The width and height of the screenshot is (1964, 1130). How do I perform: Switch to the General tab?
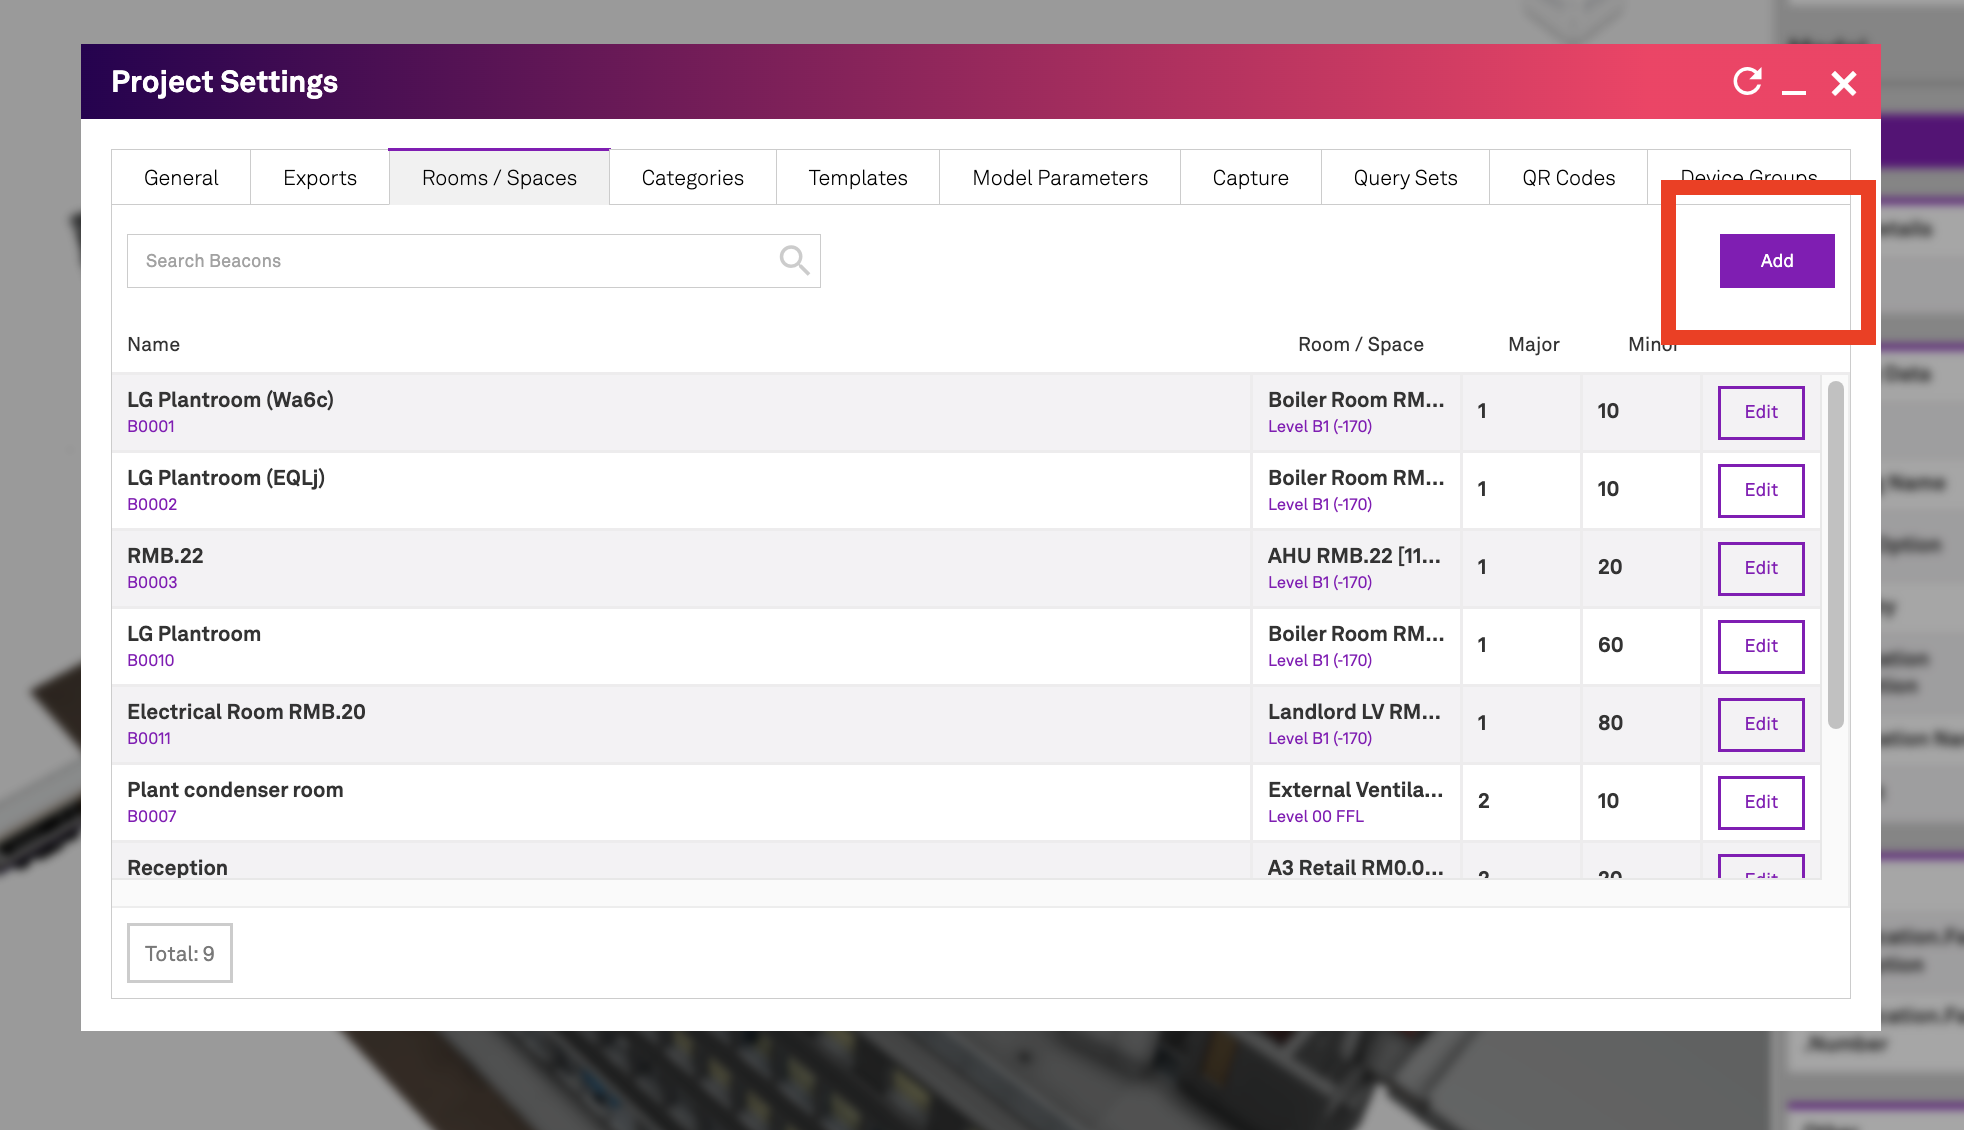(x=181, y=178)
